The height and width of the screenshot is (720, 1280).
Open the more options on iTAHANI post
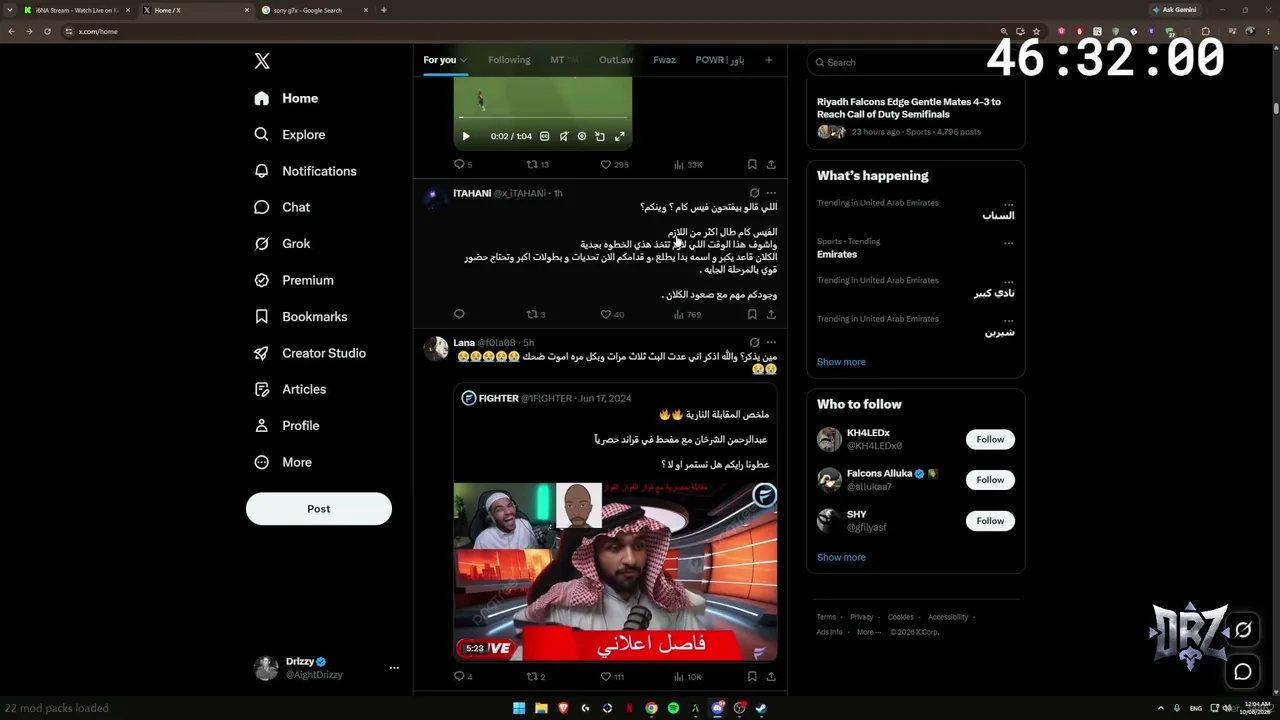pyautogui.click(x=771, y=193)
